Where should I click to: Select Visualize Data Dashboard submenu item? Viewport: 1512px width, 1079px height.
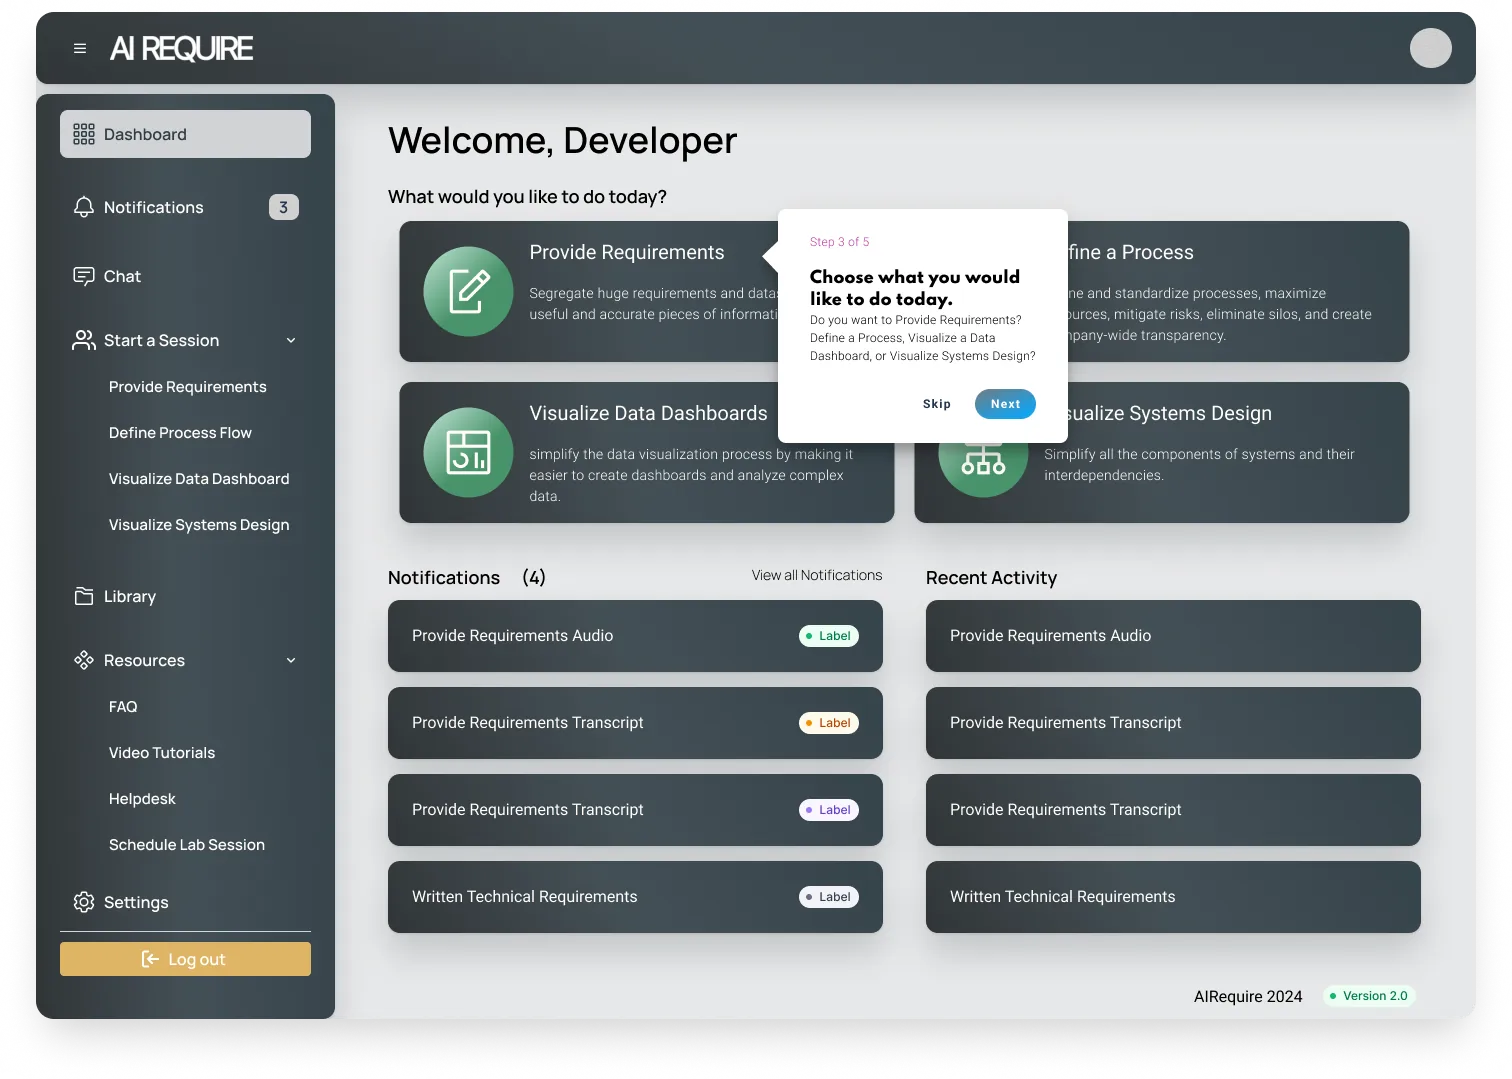pos(199,479)
